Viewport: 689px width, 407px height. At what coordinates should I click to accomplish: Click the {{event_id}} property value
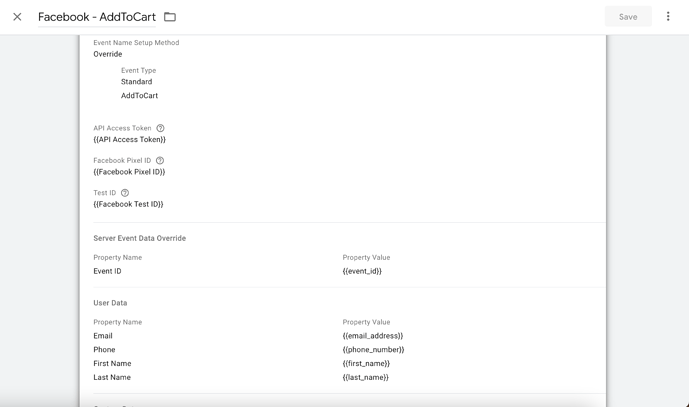click(362, 271)
